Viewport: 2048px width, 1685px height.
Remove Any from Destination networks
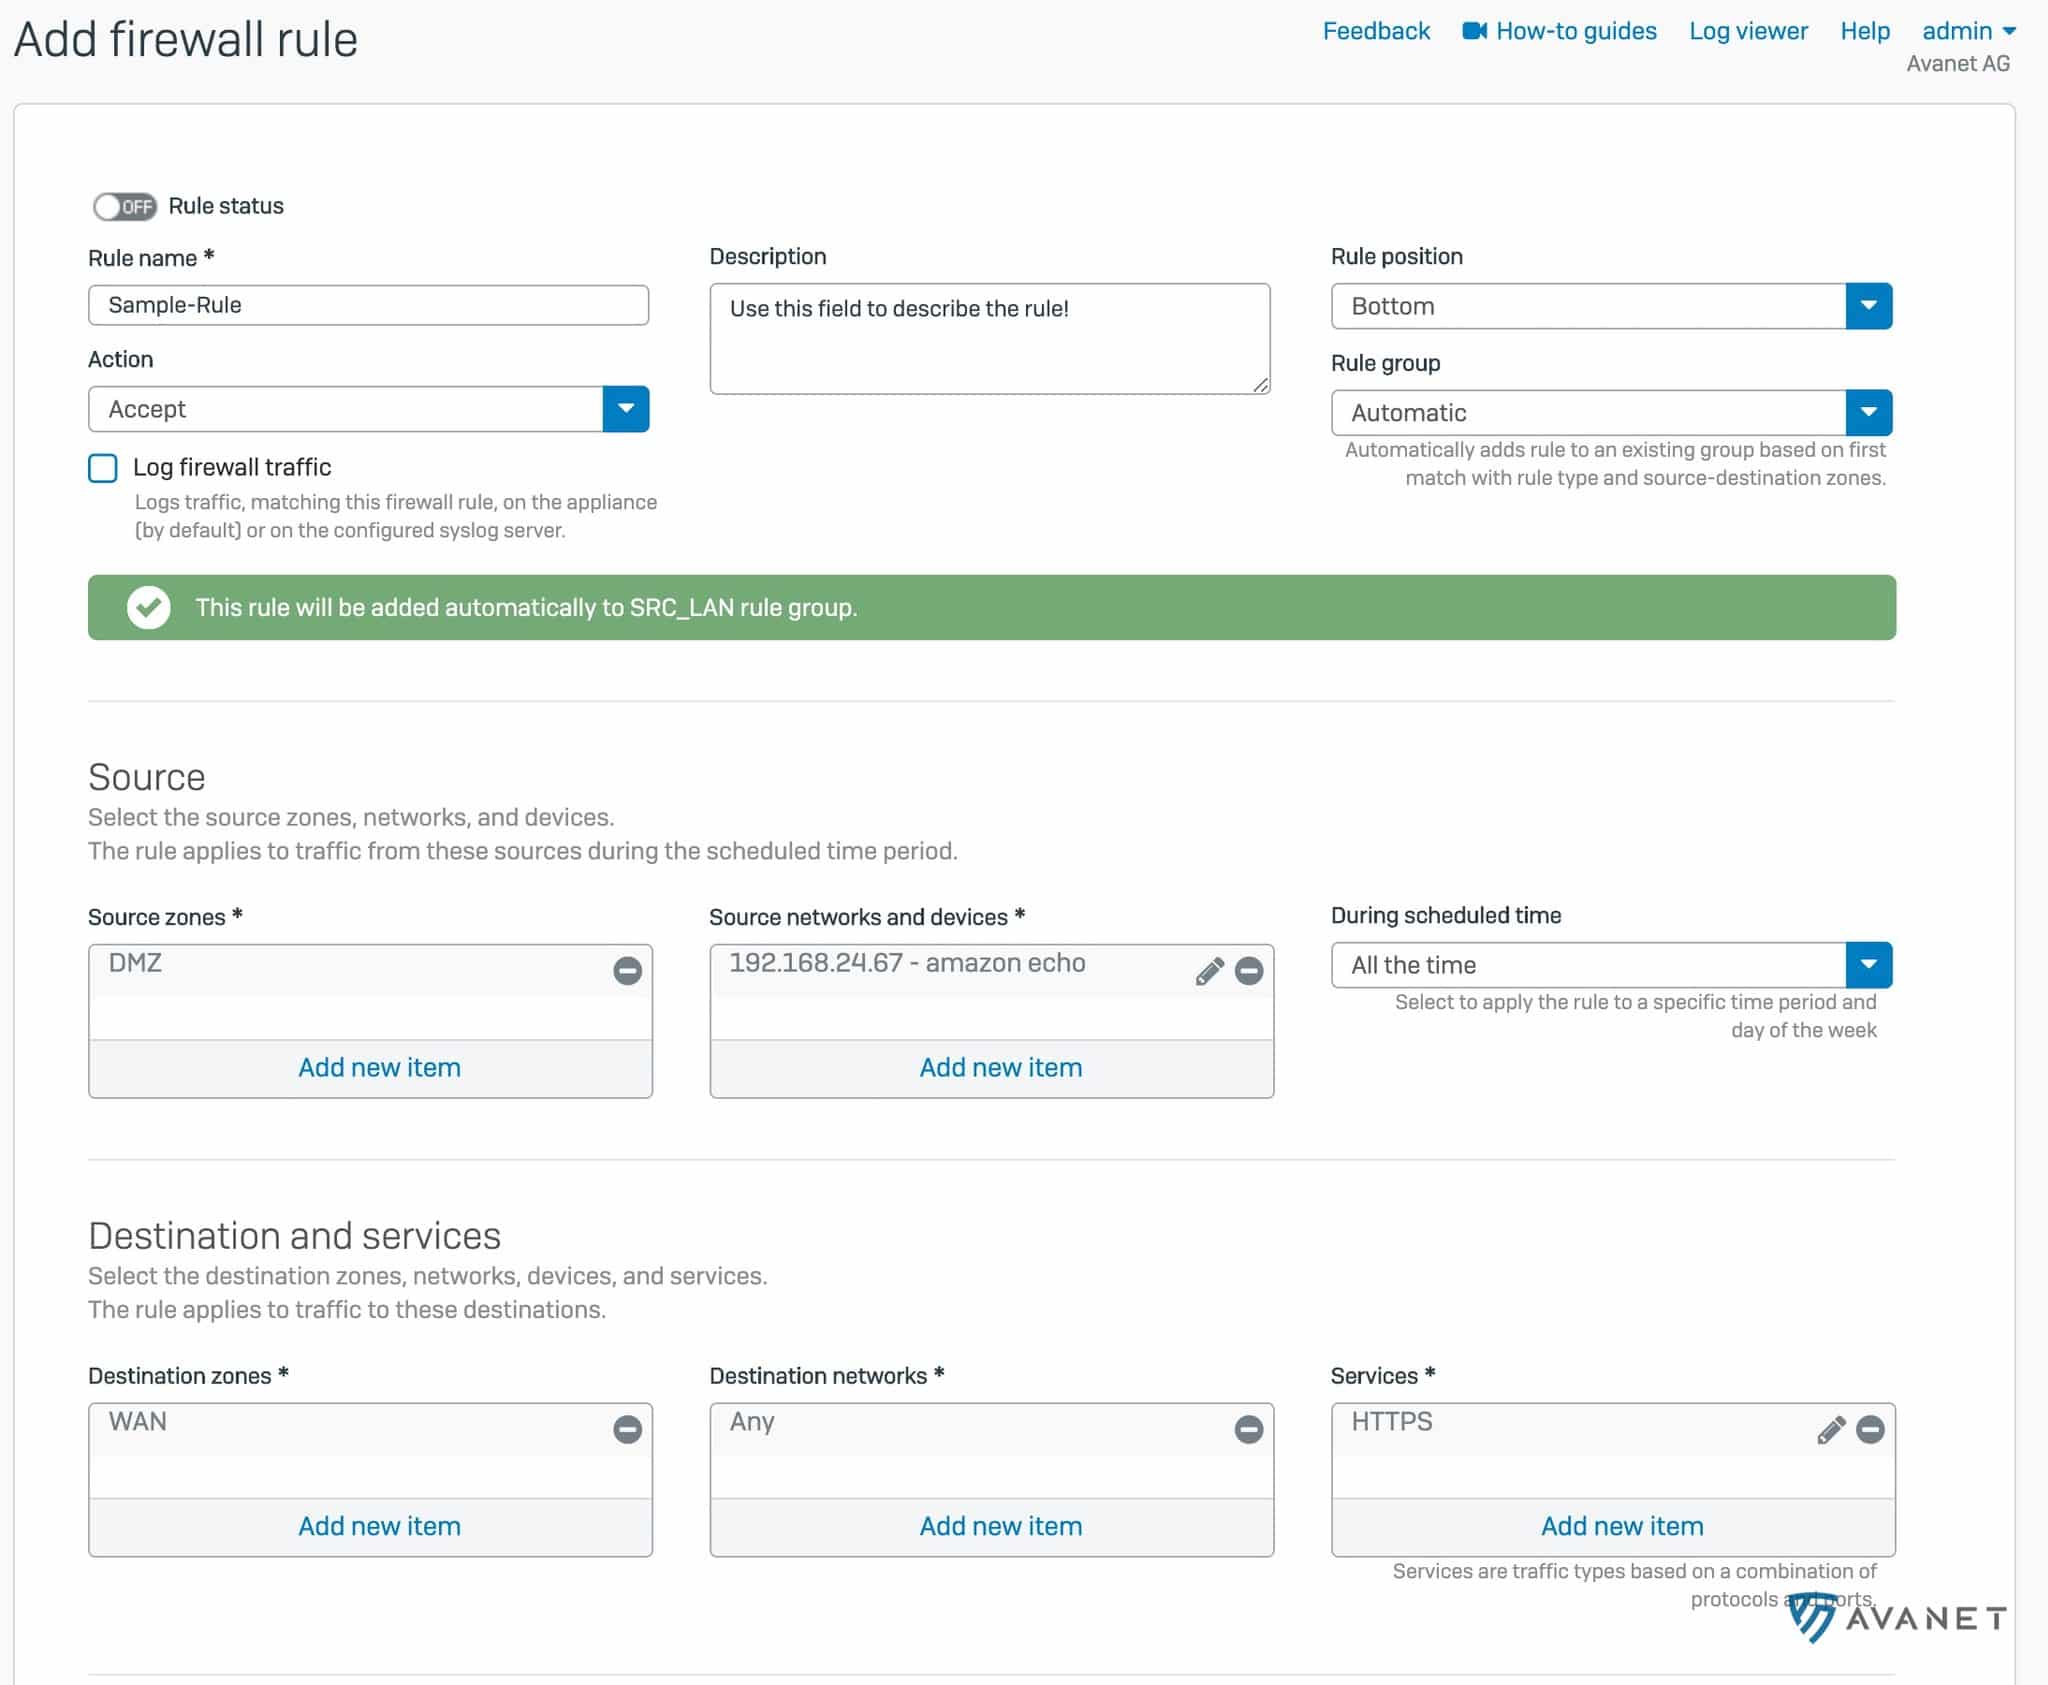pyautogui.click(x=1248, y=1429)
